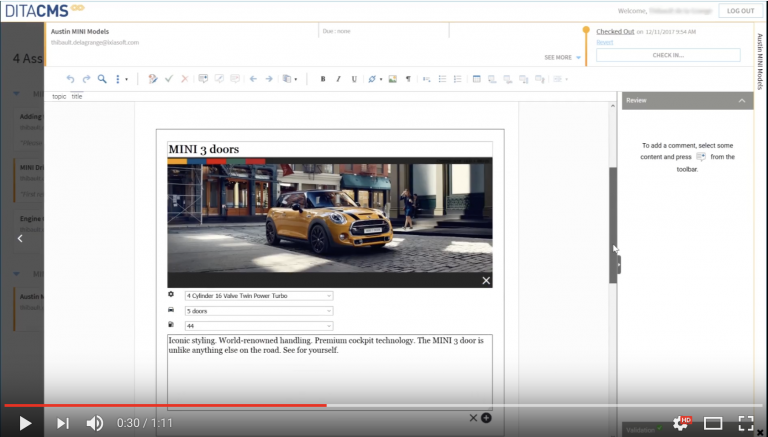
Task: Click the 'MINI 3 doors' title field
Action: pos(330,149)
